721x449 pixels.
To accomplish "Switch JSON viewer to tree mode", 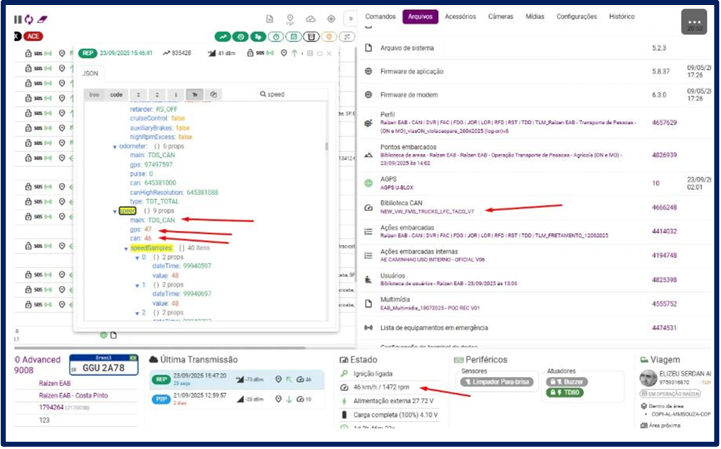I will coord(94,94).
